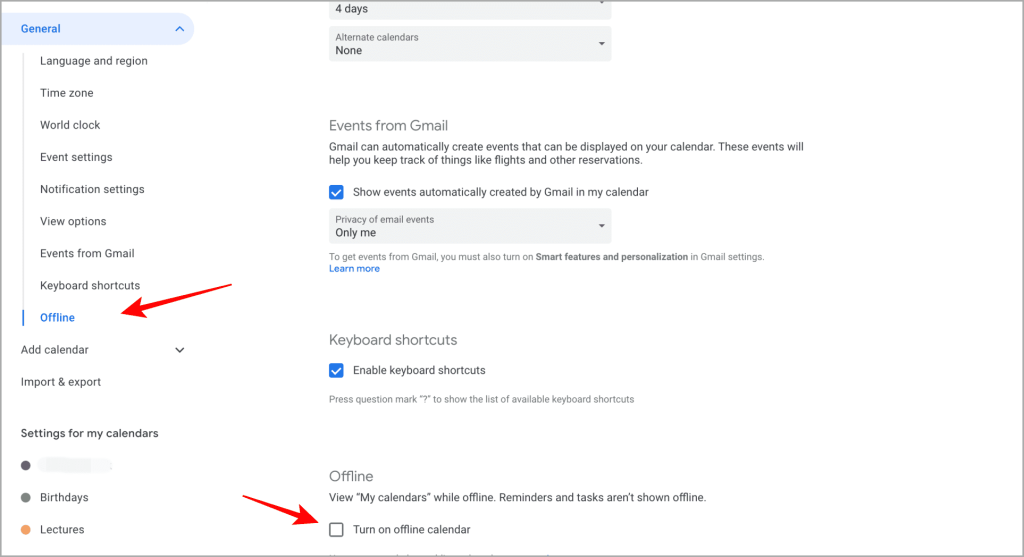The width and height of the screenshot is (1024, 557).
Task: Select View options in sidebar
Action: click(x=73, y=221)
